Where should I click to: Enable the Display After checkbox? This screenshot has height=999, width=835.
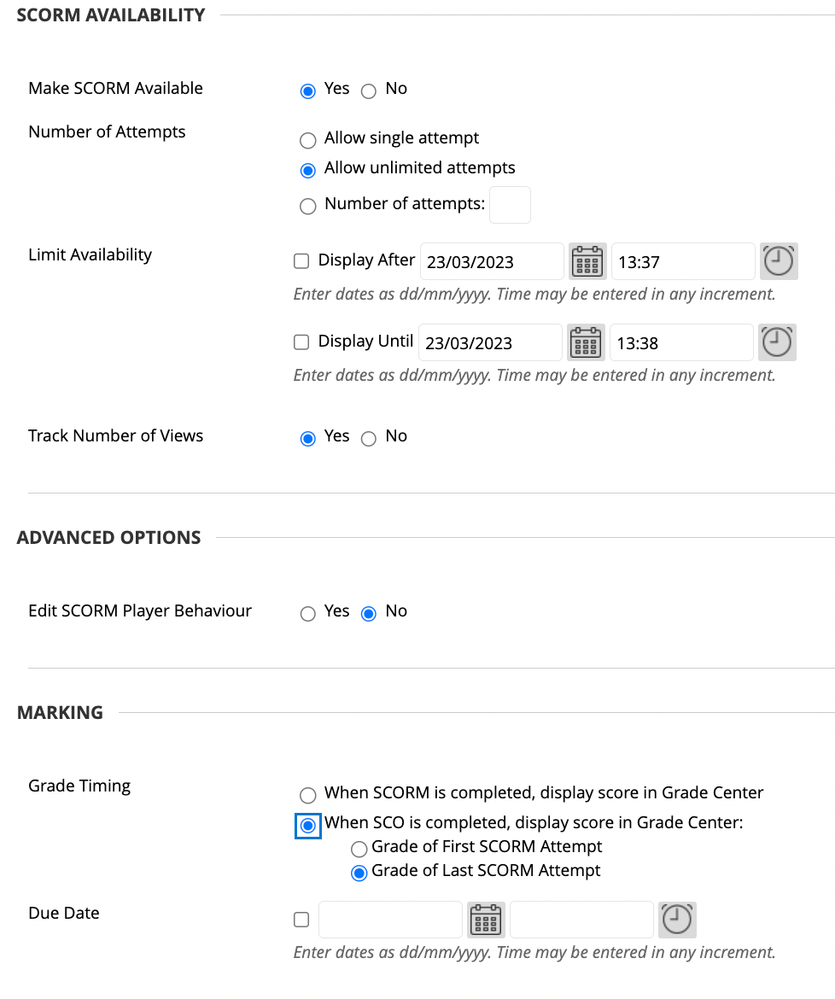coord(301,262)
